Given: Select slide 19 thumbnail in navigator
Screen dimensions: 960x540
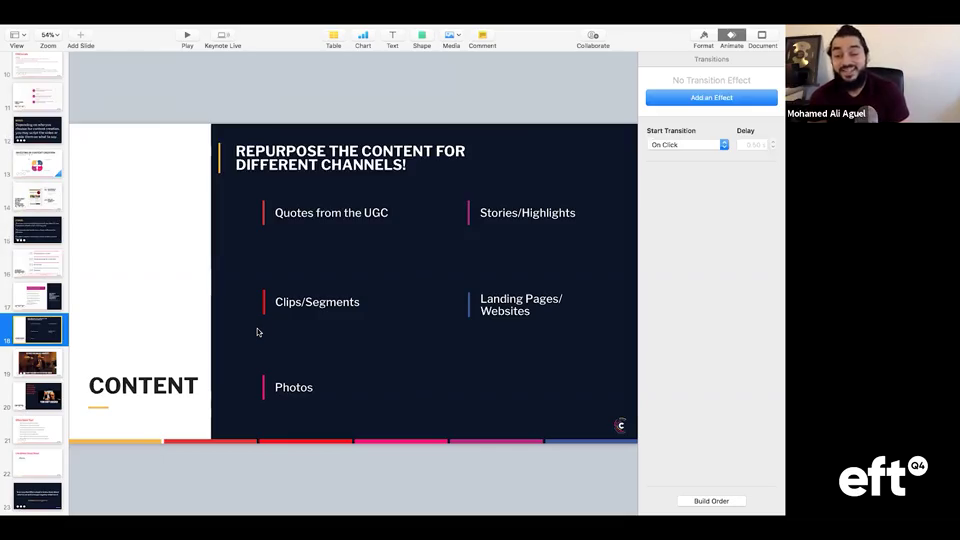Looking at the screenshot, I should (38, 363).
